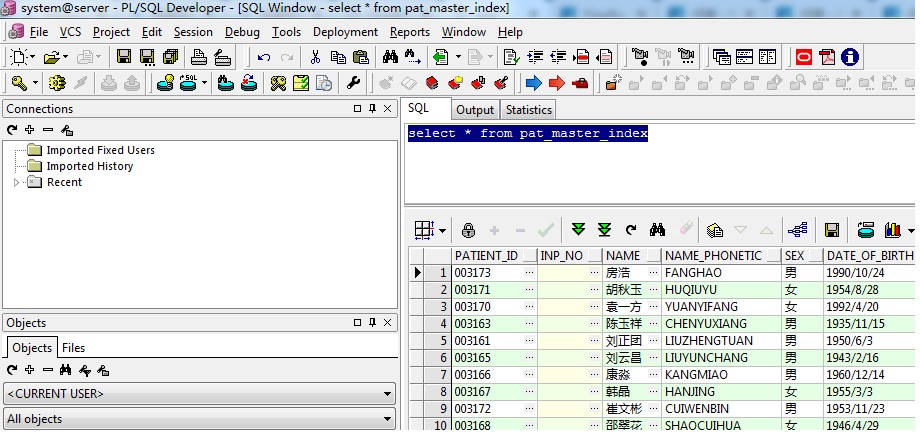
Task: Click the Copy toolbar icon
Action: [338, 57]
